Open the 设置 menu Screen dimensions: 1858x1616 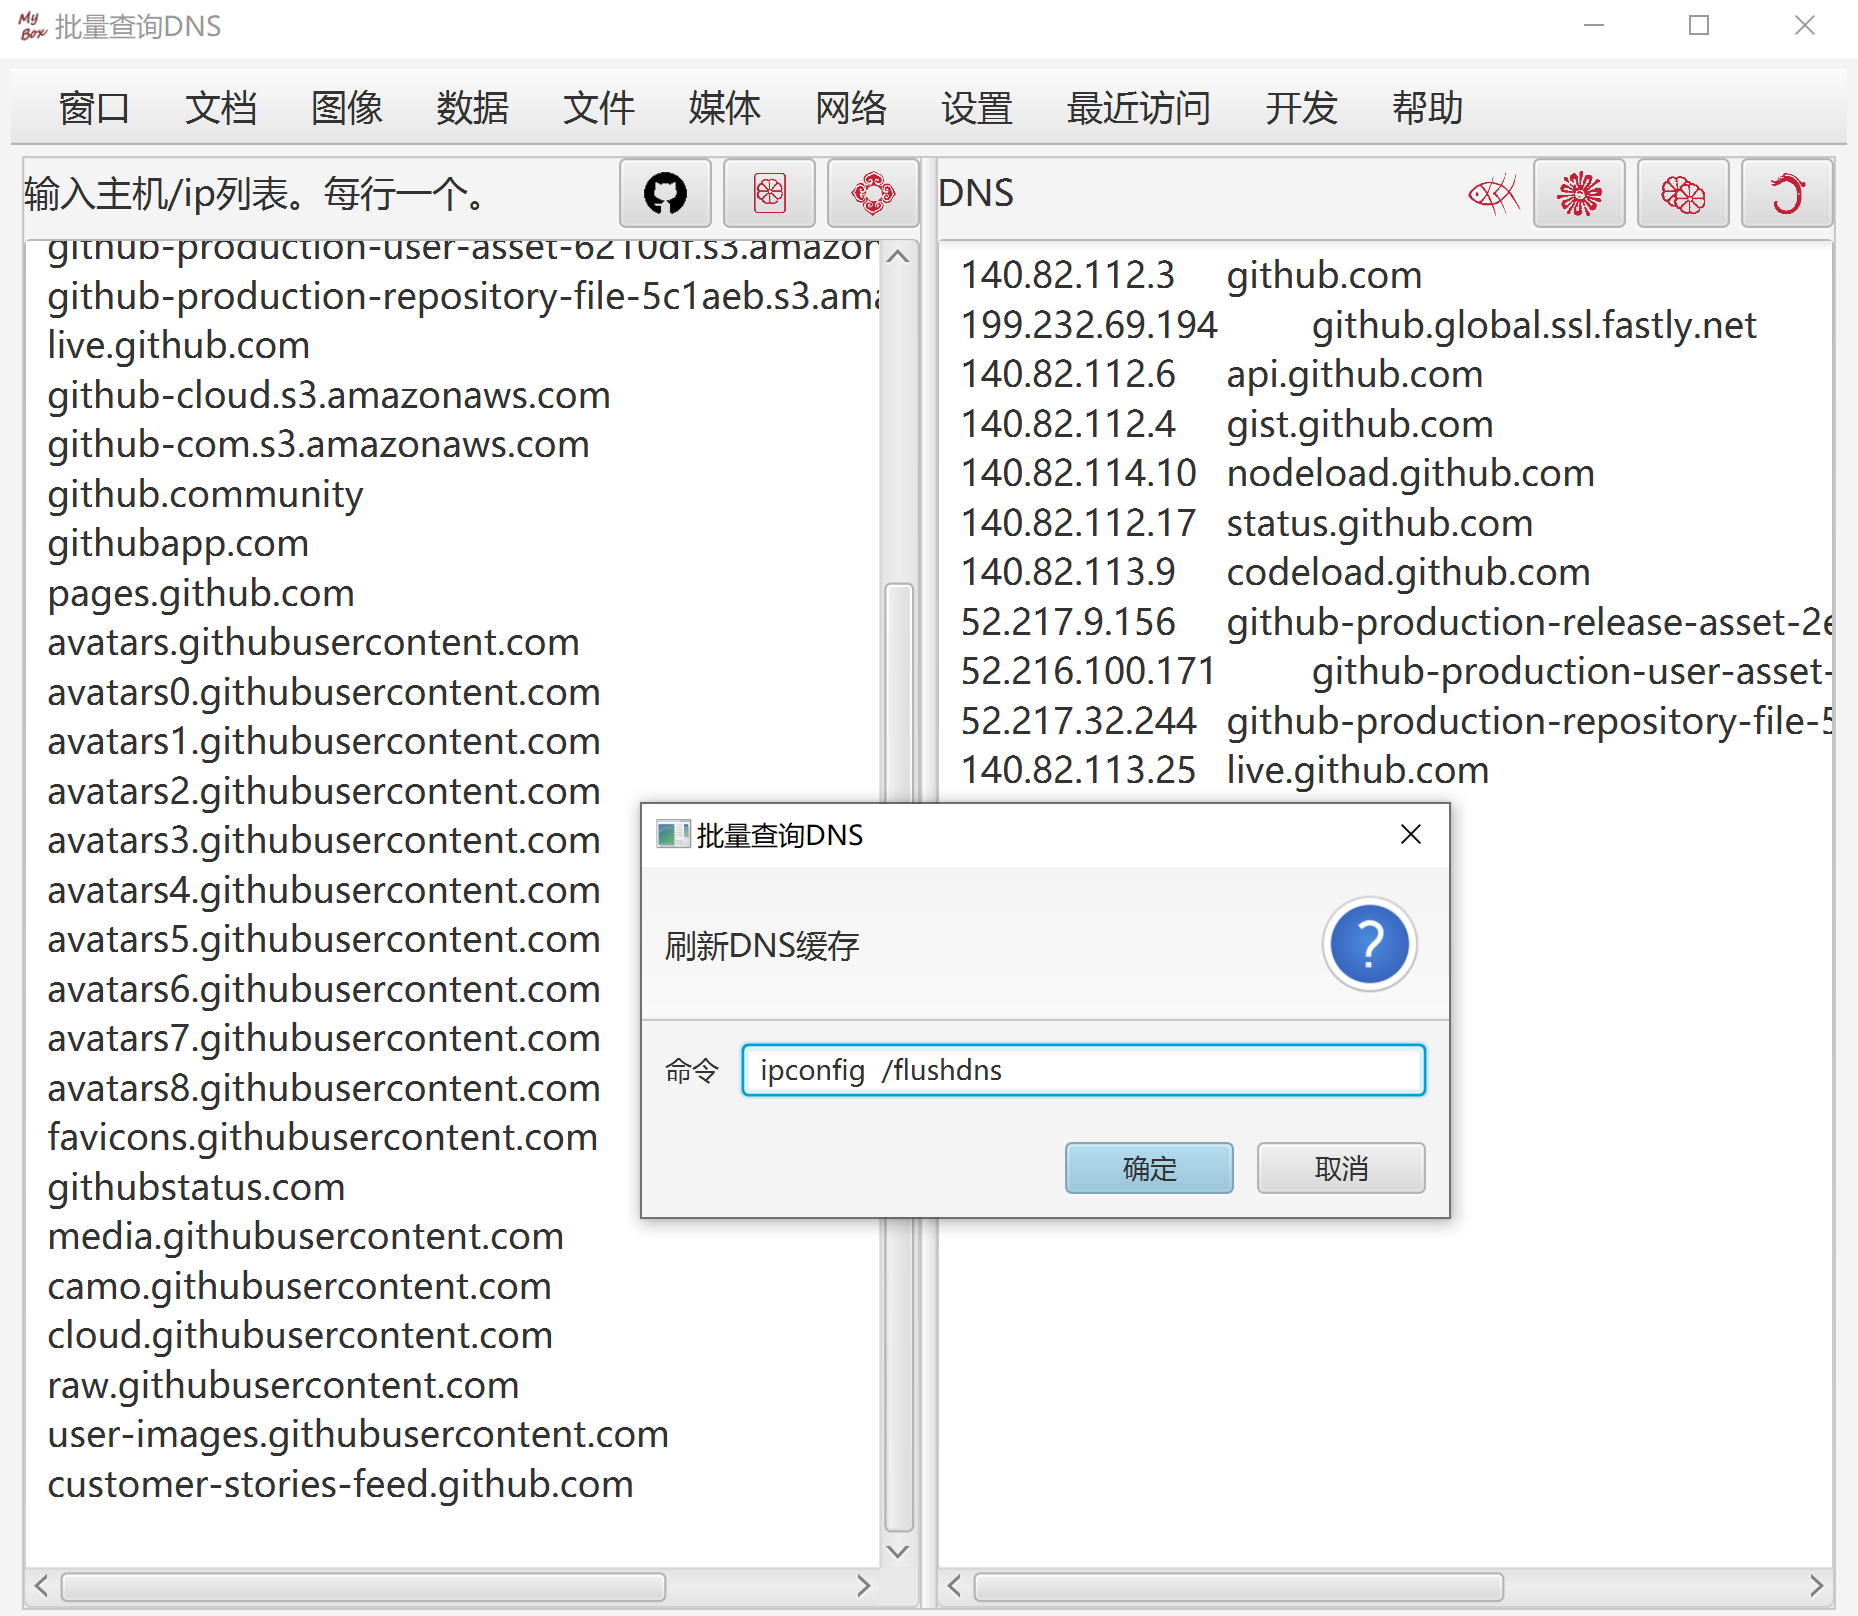click(976, 108)
